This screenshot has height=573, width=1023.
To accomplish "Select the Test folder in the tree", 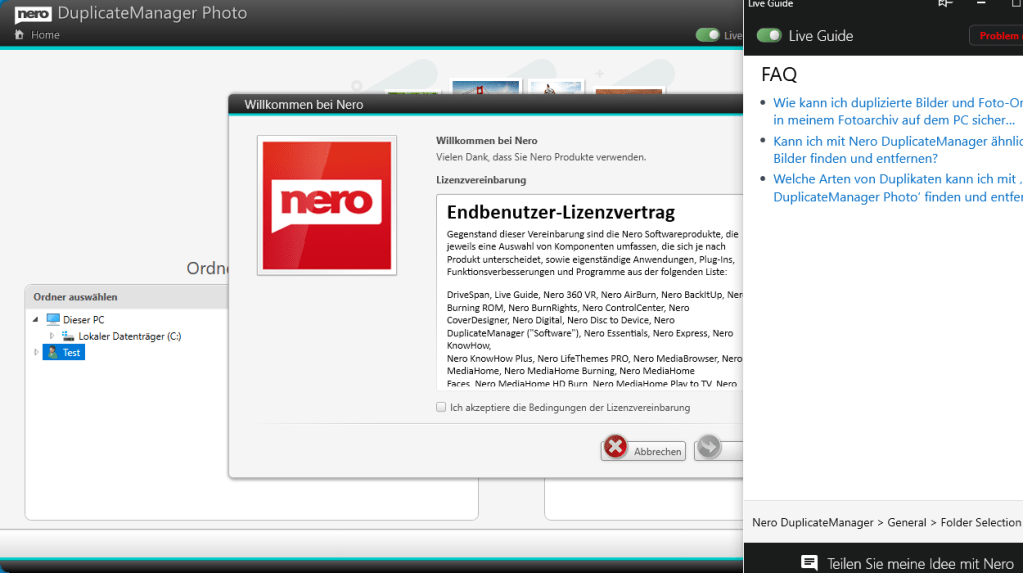I will (71, 353).
